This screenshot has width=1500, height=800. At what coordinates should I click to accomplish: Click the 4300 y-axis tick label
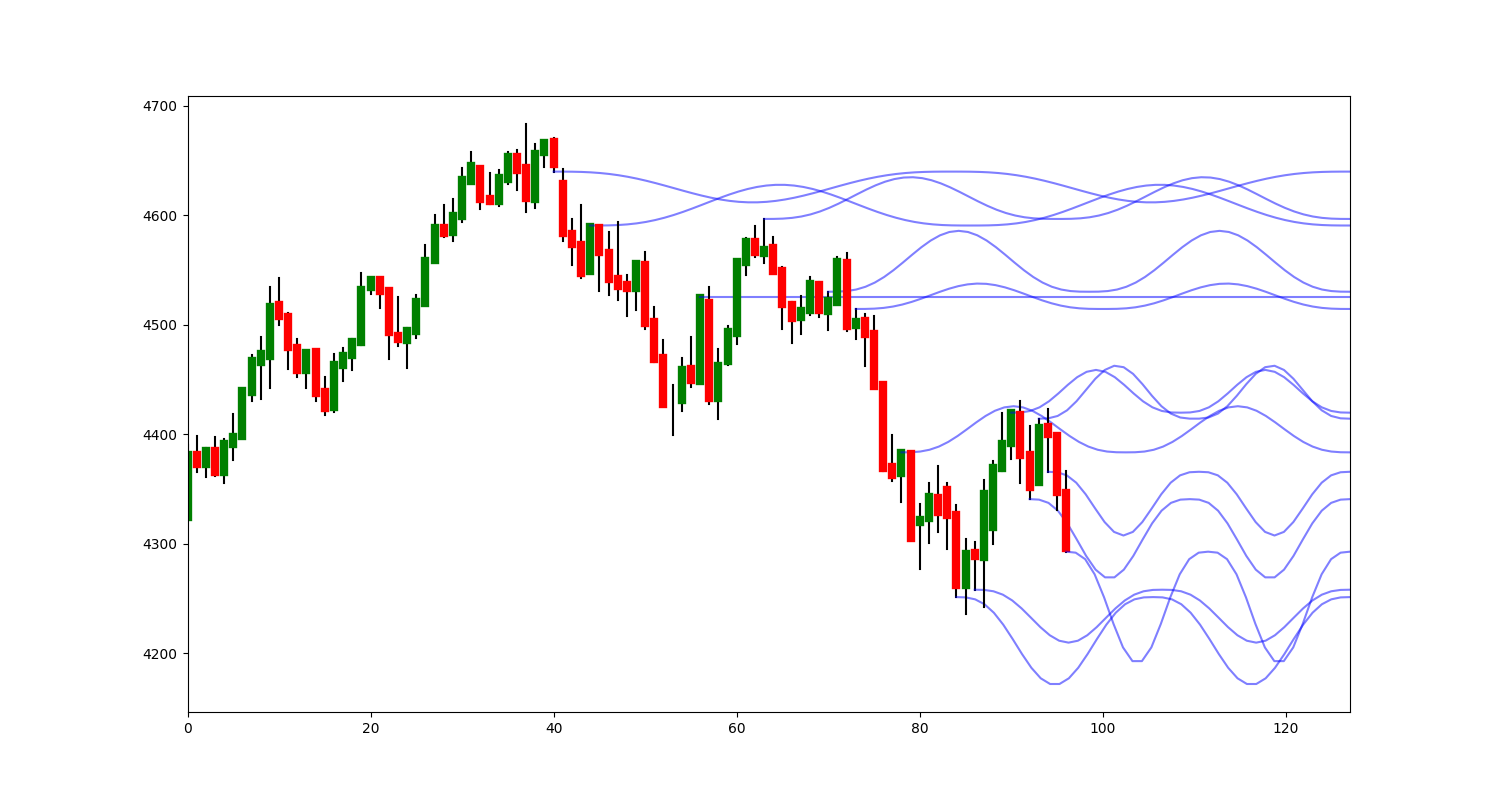click(161, 544)
